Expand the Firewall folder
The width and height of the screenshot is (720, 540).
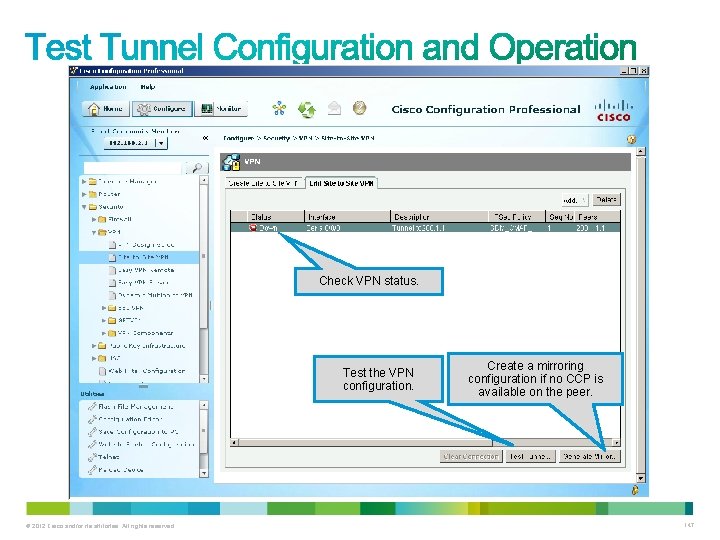[x=94, y=219]
